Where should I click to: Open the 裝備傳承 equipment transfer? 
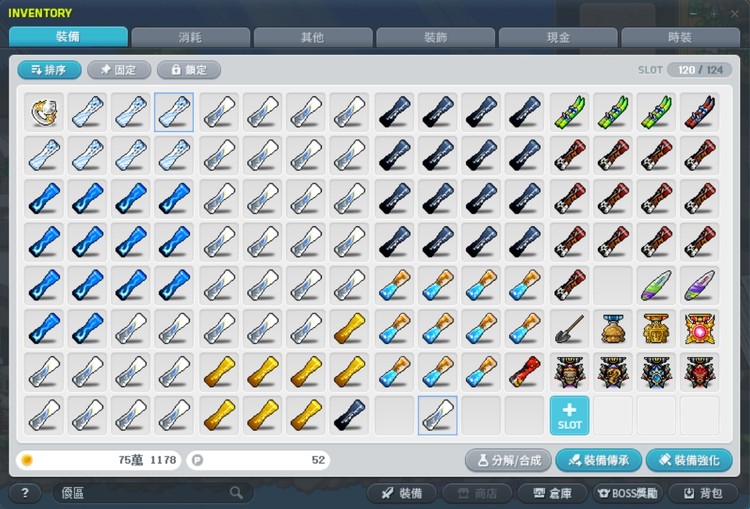pos(598,460)
